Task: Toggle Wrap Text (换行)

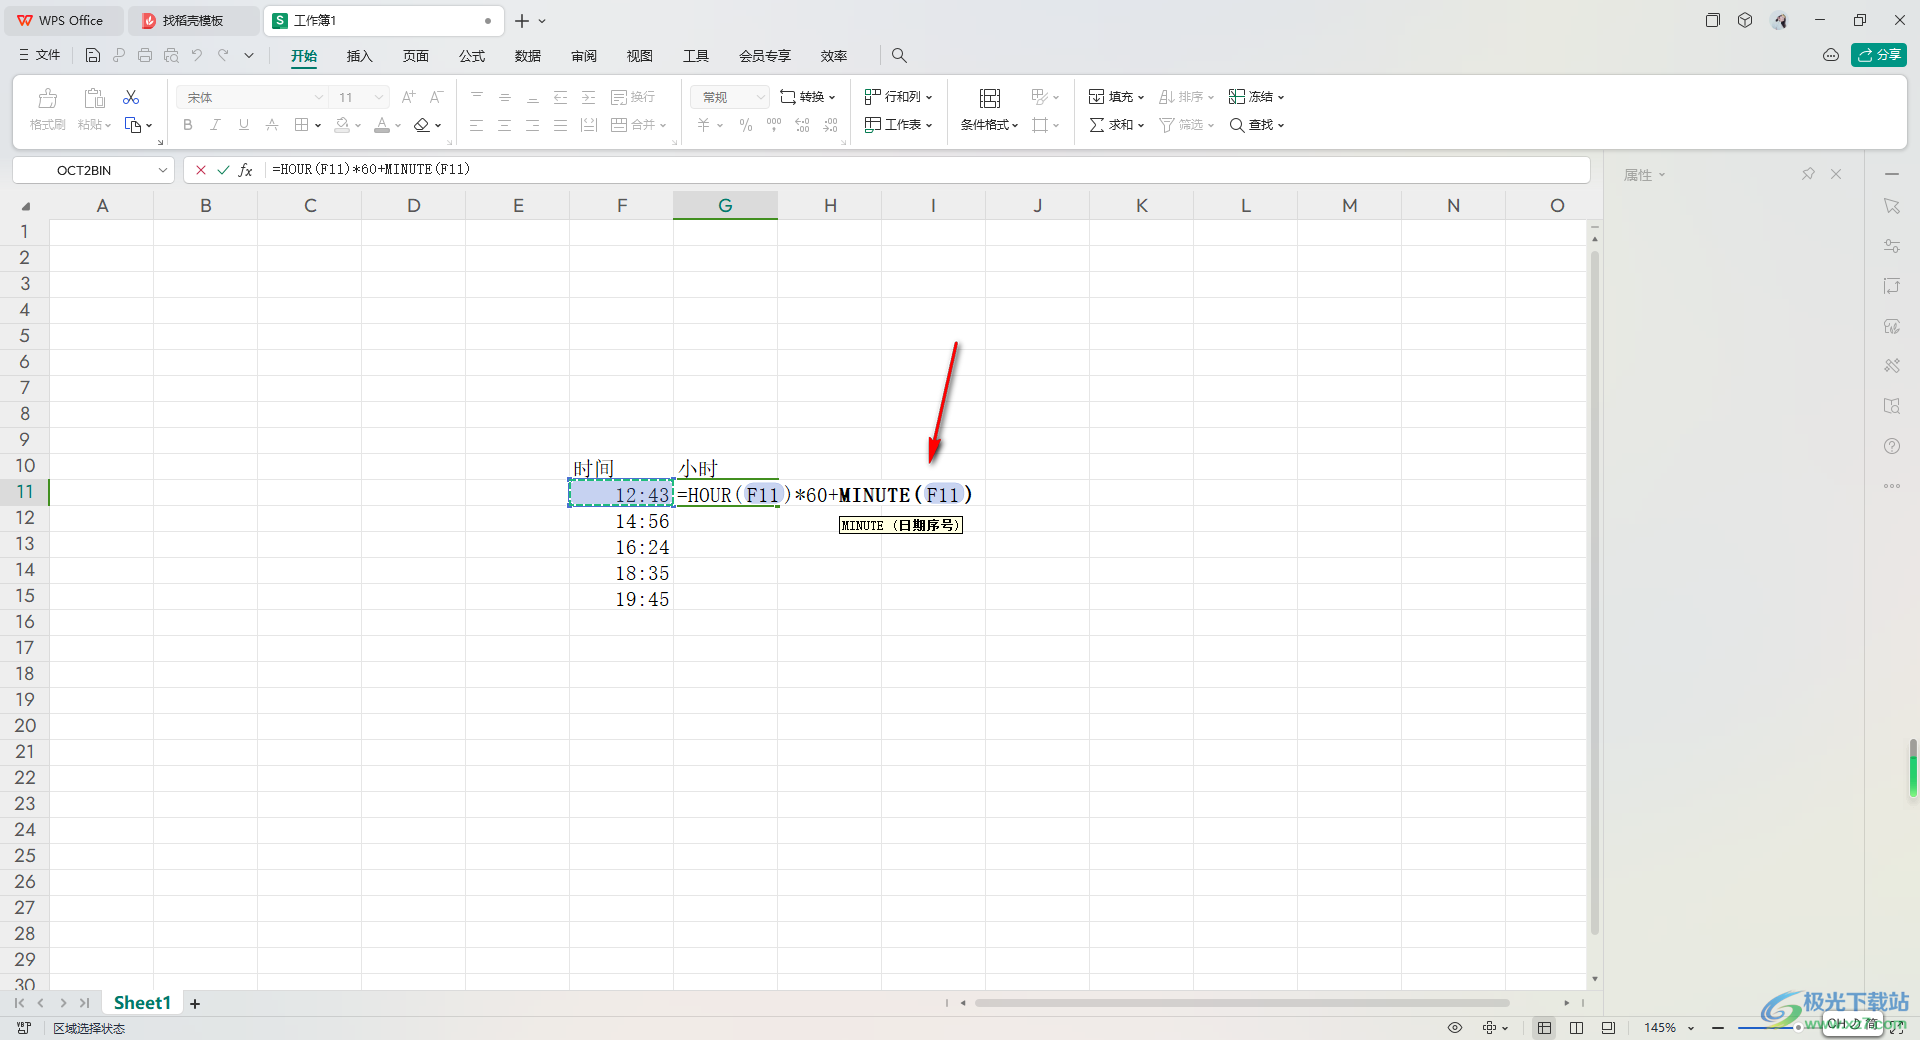Action: pyautogui.click(x=633, y=97)
